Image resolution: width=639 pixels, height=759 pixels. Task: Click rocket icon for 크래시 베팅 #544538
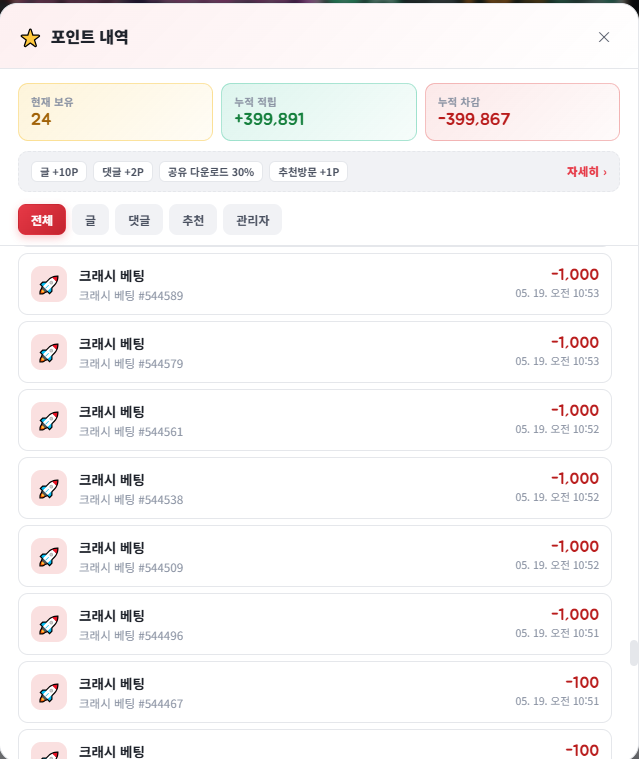(49, 488)
